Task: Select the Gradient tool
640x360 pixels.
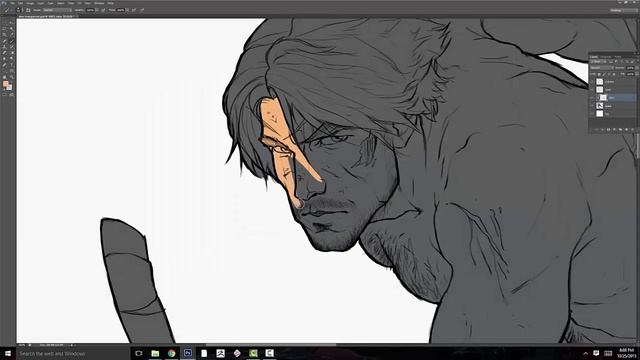Action: [x=11, y=53]
